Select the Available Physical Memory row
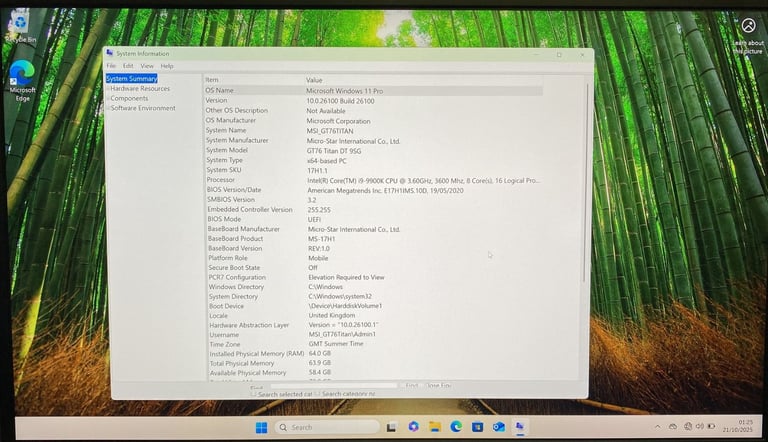This screenshot has width=768, height=442. 376,372
